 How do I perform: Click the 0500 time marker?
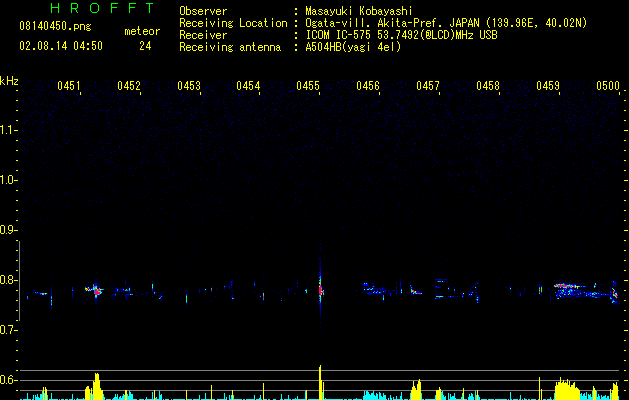point(608,86)
